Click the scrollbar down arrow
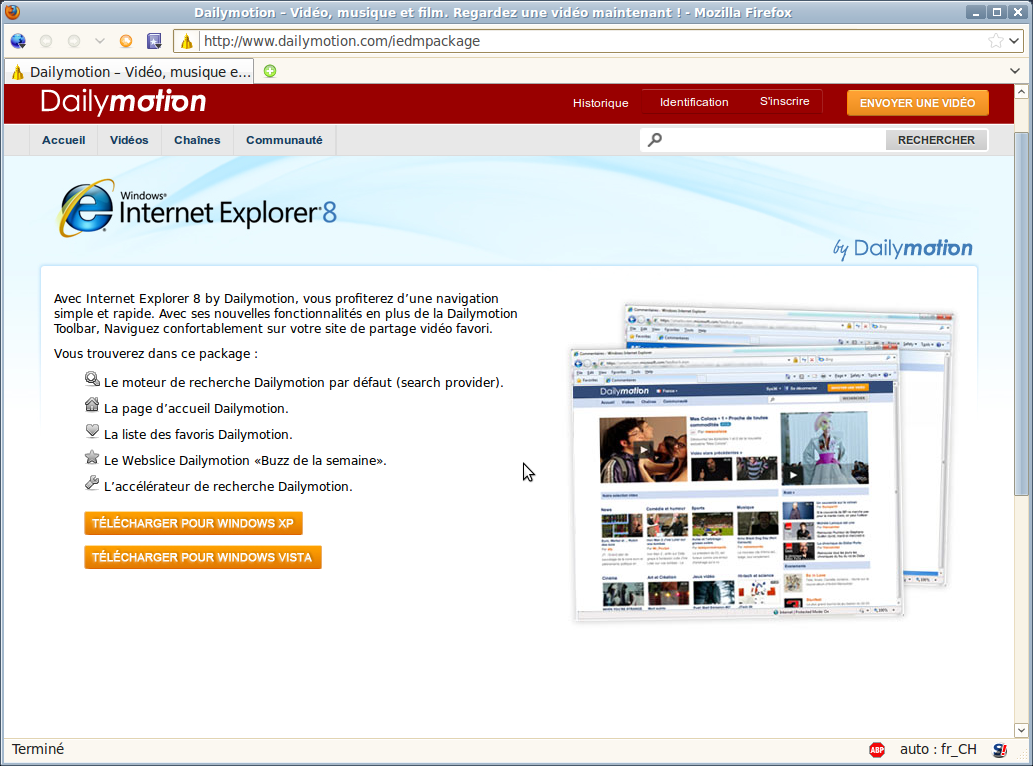Screen dimensions: 1033x766 pos(1021,730)
